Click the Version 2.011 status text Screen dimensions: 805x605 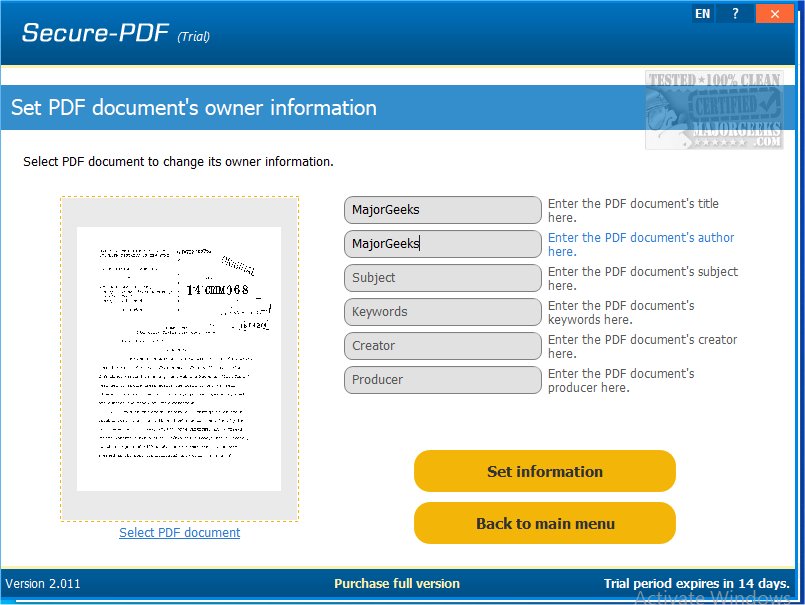43,583
